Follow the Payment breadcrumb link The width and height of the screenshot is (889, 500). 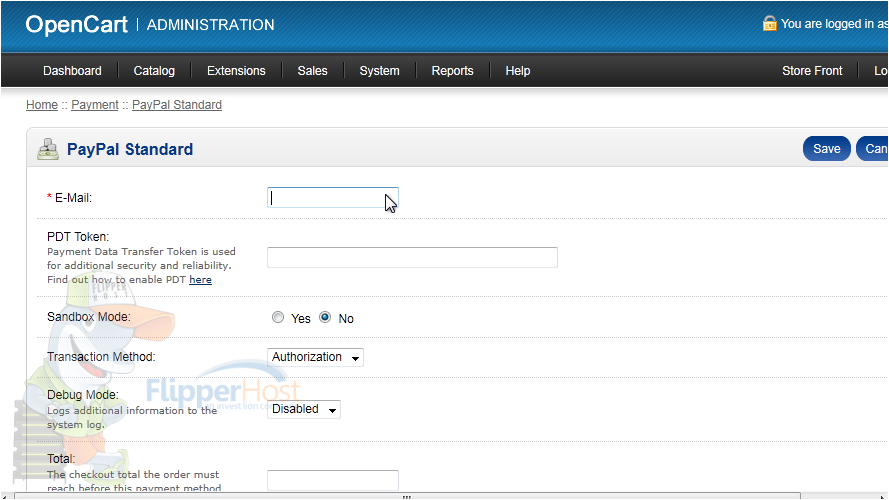[x=95, y=105]
